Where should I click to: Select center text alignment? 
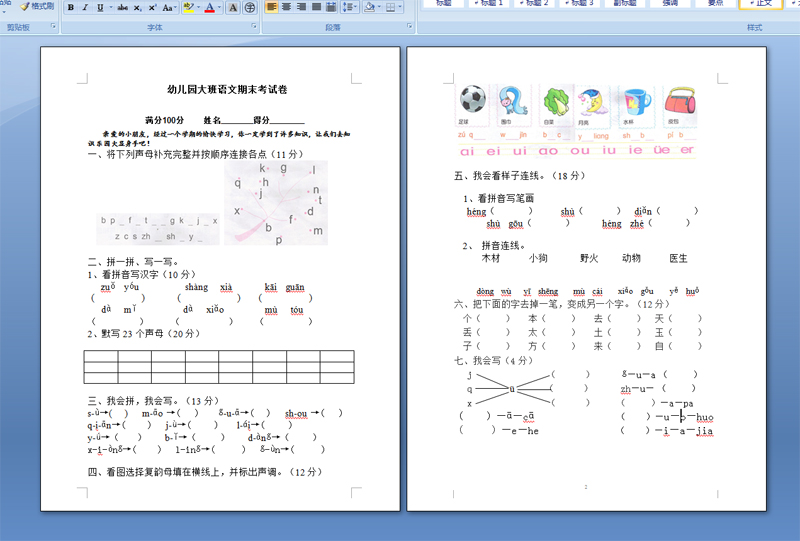click(287, 7)
